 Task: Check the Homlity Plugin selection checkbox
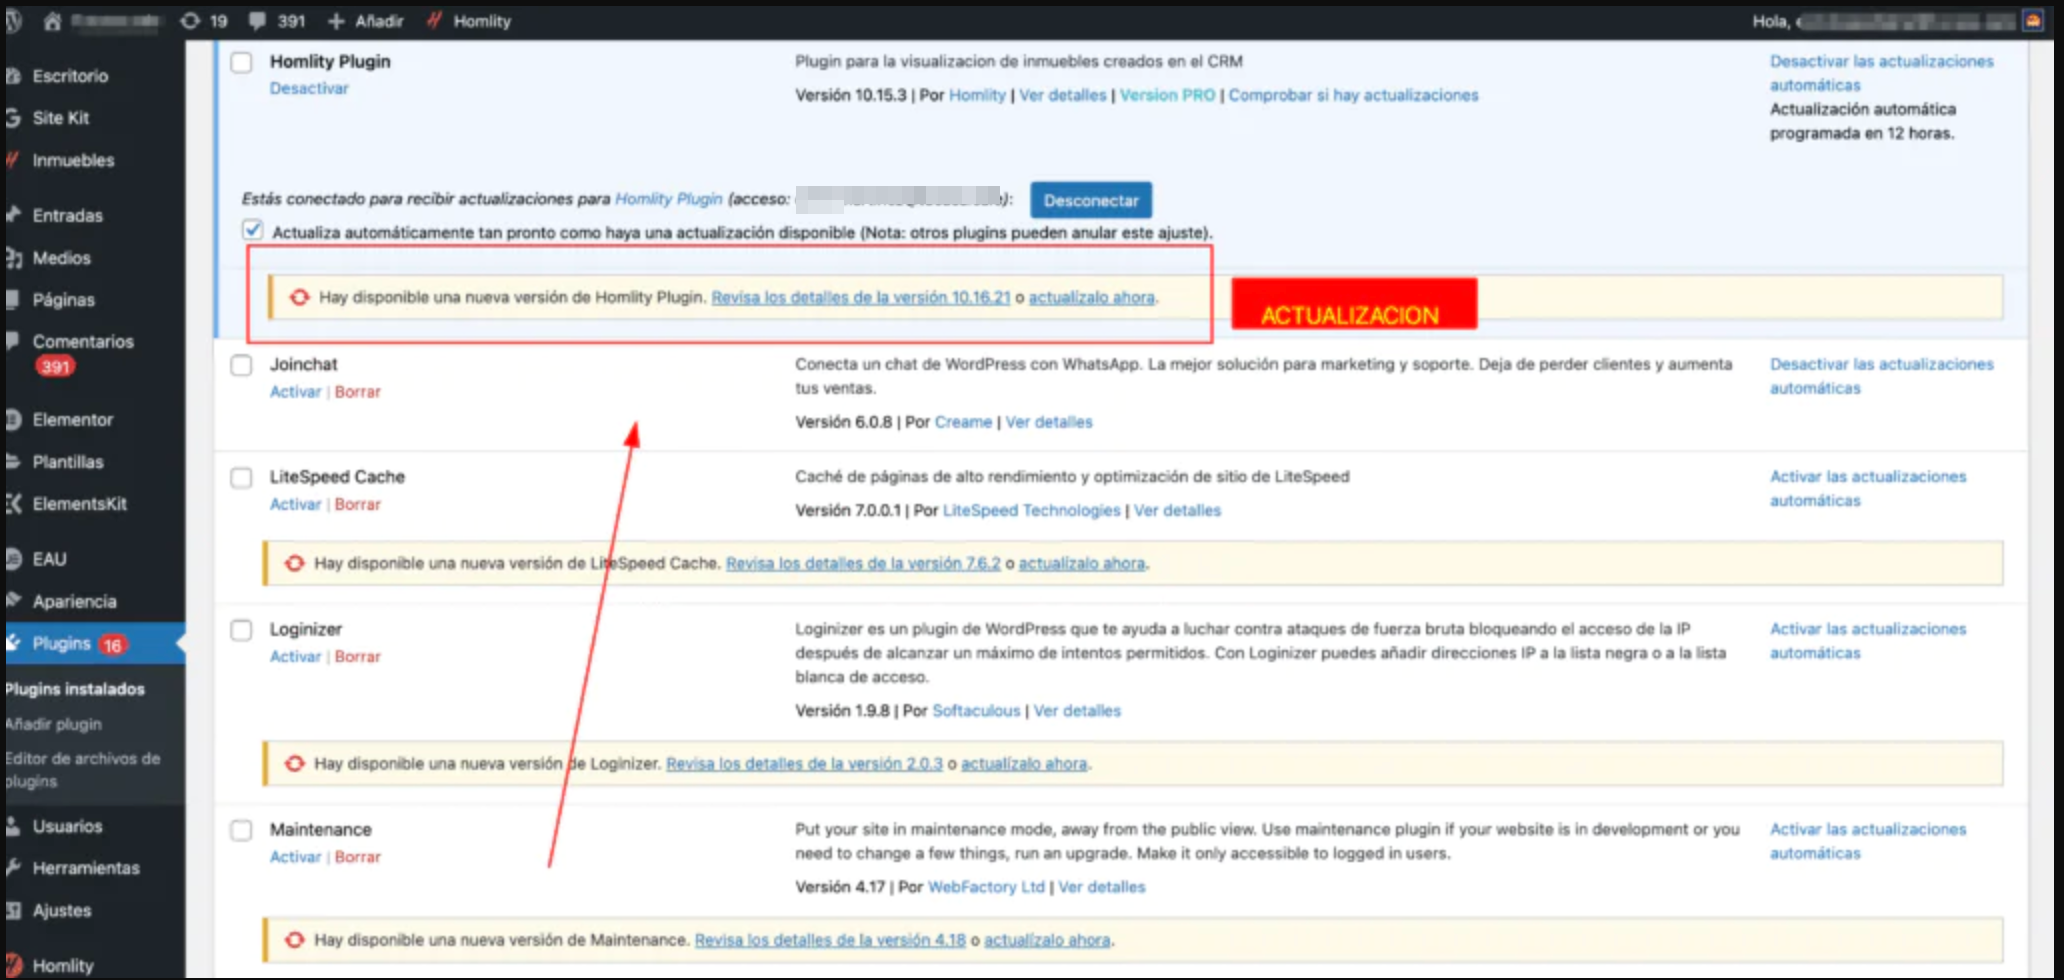(x=240, y=62)
